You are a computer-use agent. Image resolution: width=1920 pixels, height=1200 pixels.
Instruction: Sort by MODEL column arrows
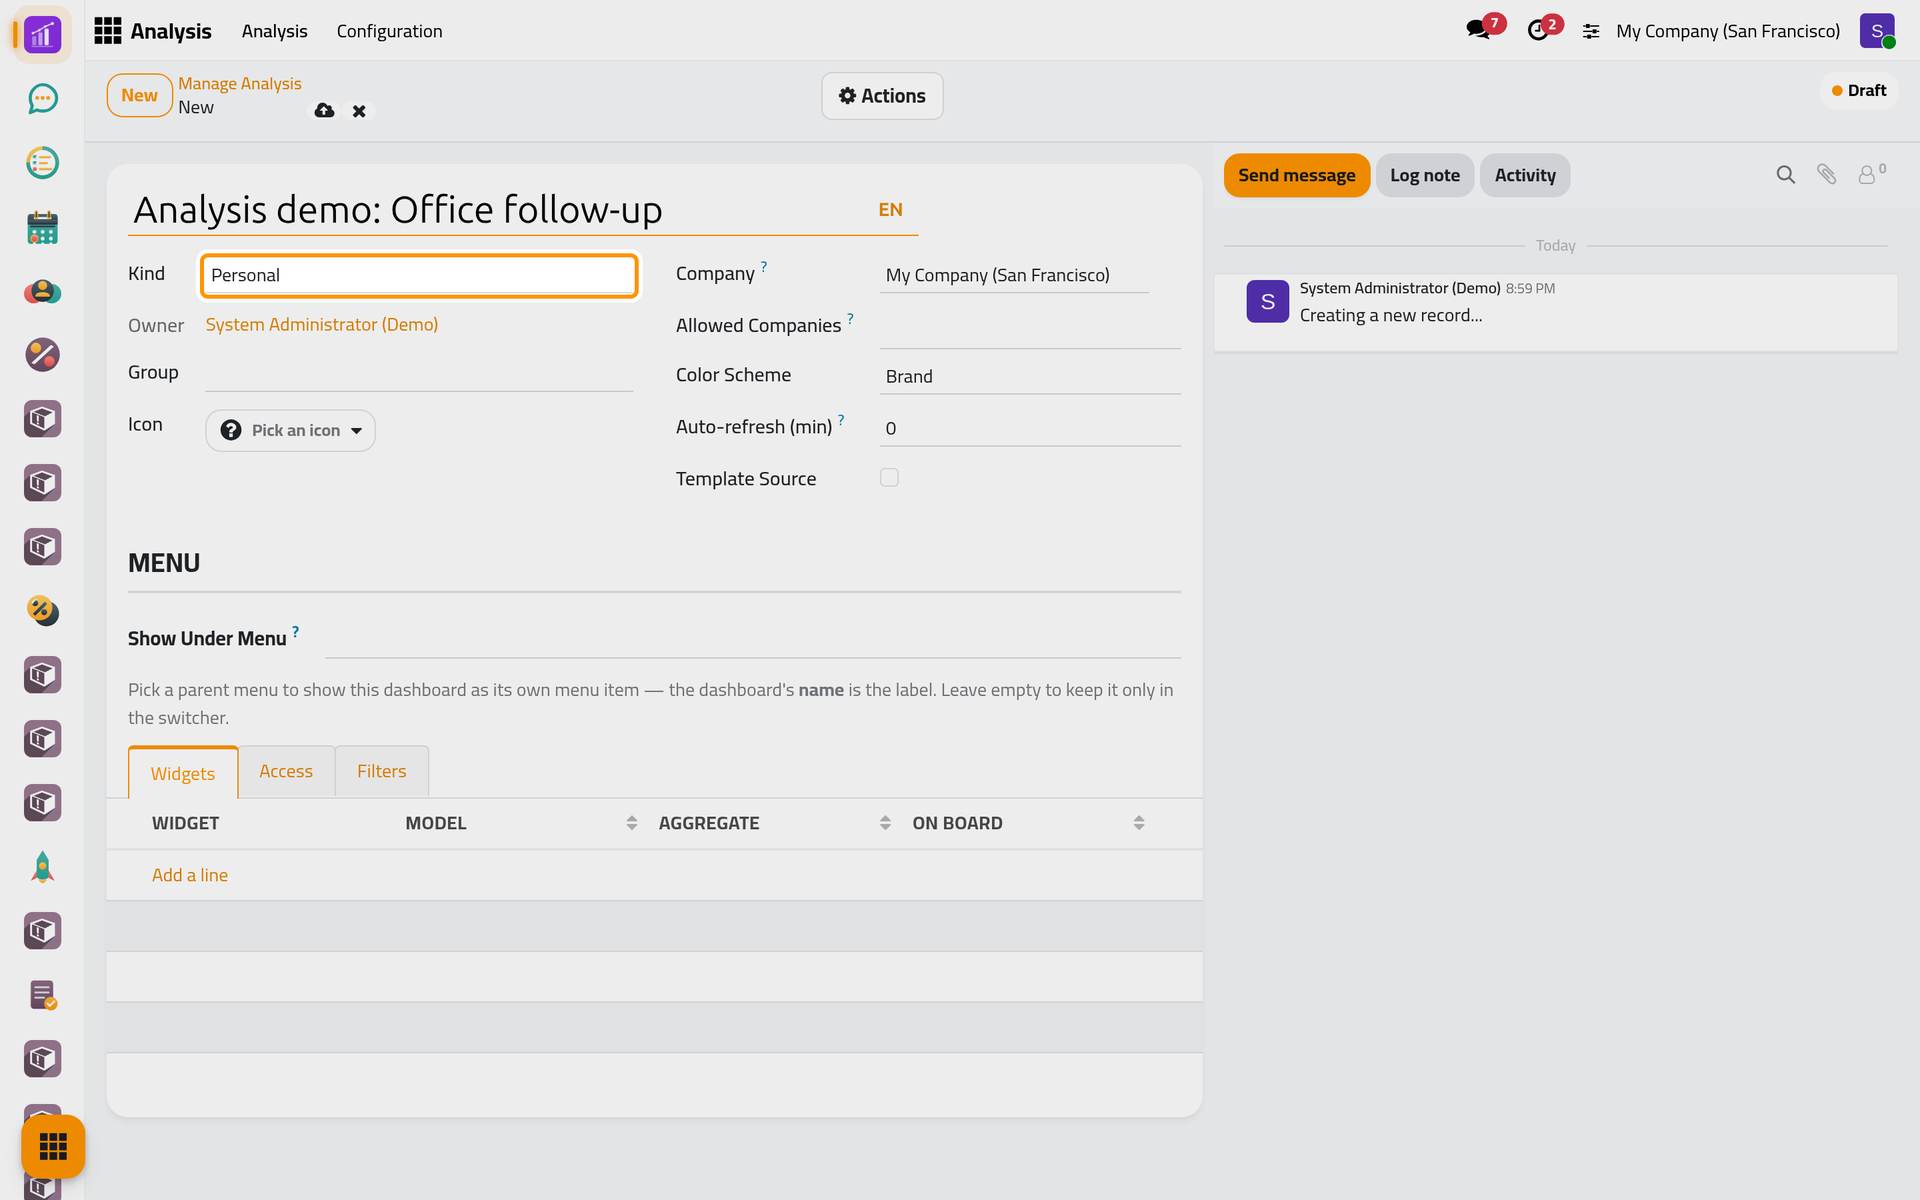(632, 823)
